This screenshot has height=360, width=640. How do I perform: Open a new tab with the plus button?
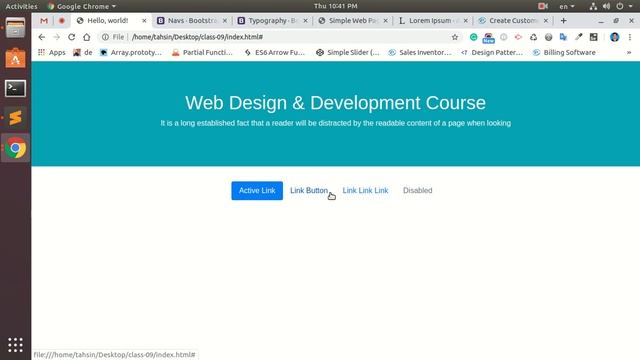coord(564,20)
